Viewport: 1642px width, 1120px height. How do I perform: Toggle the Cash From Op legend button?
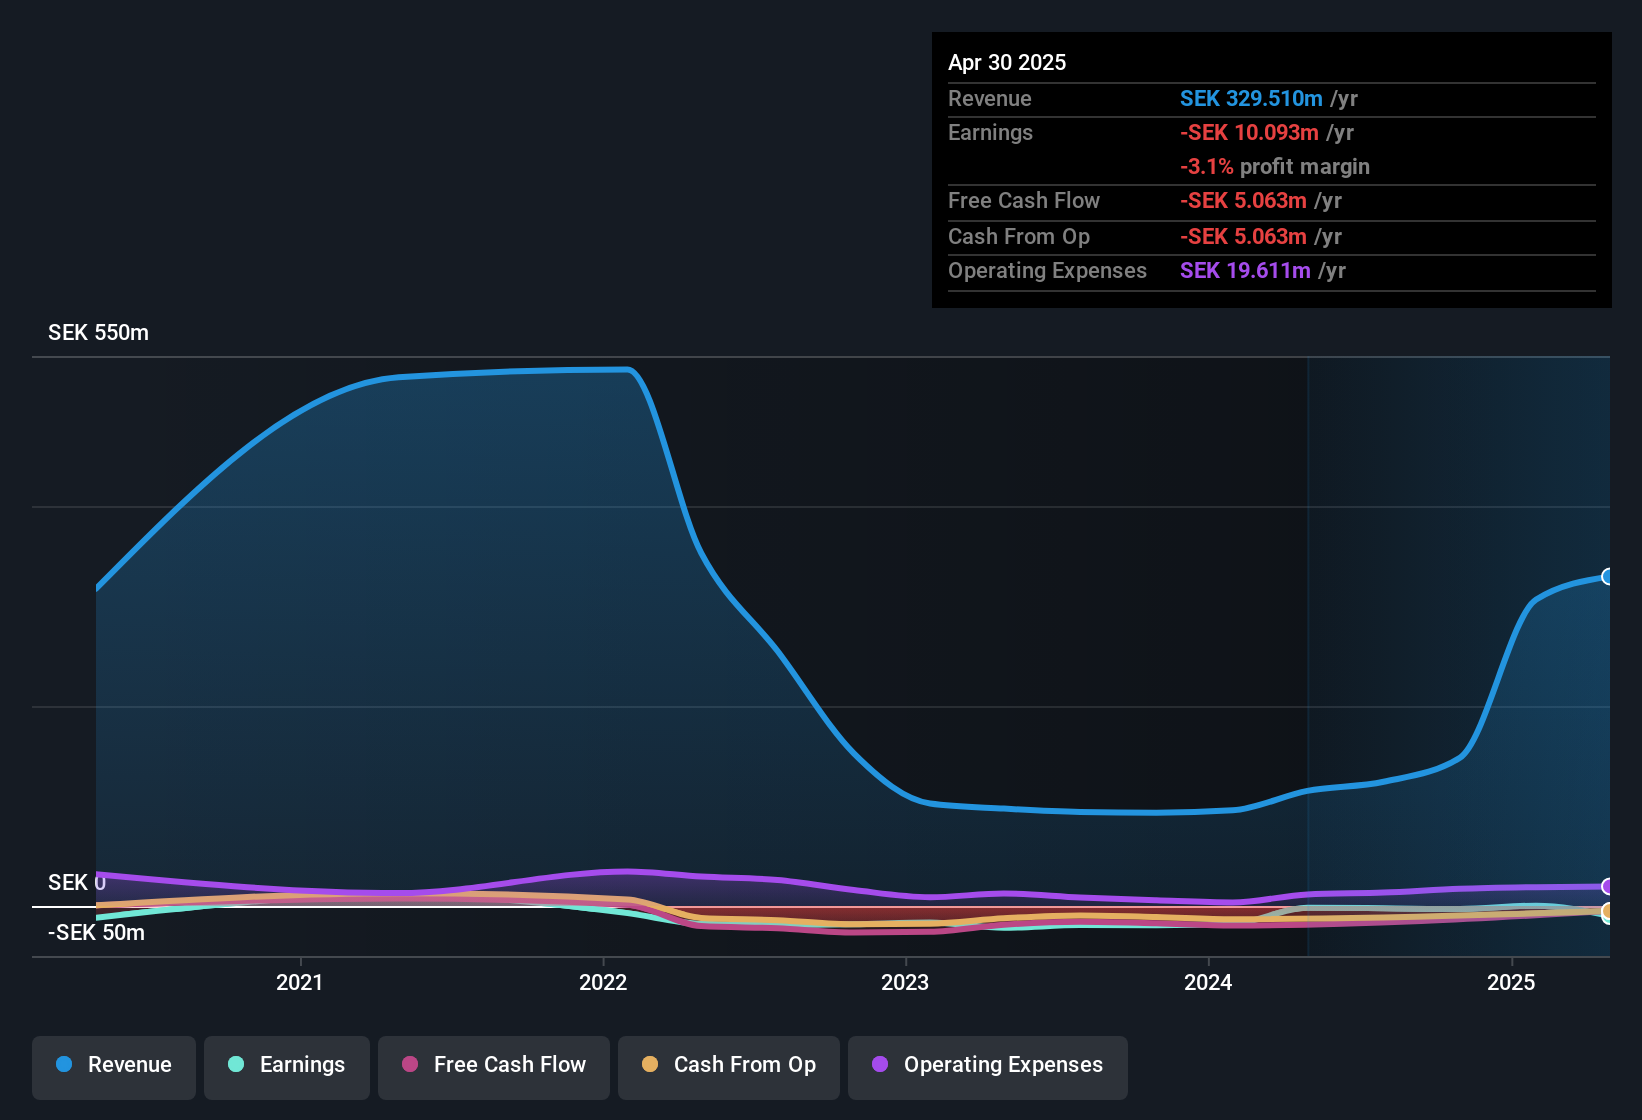tap(729, 1068)
